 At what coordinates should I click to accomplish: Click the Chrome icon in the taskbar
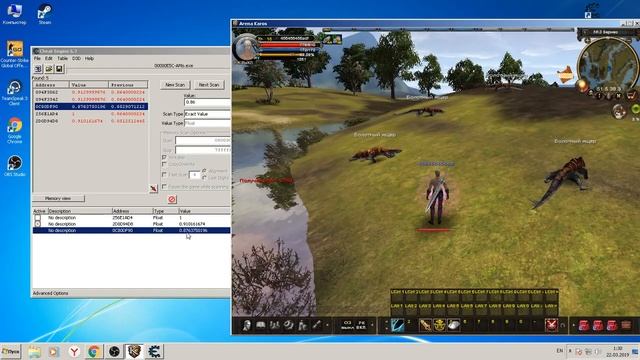(x=94, y=351)
